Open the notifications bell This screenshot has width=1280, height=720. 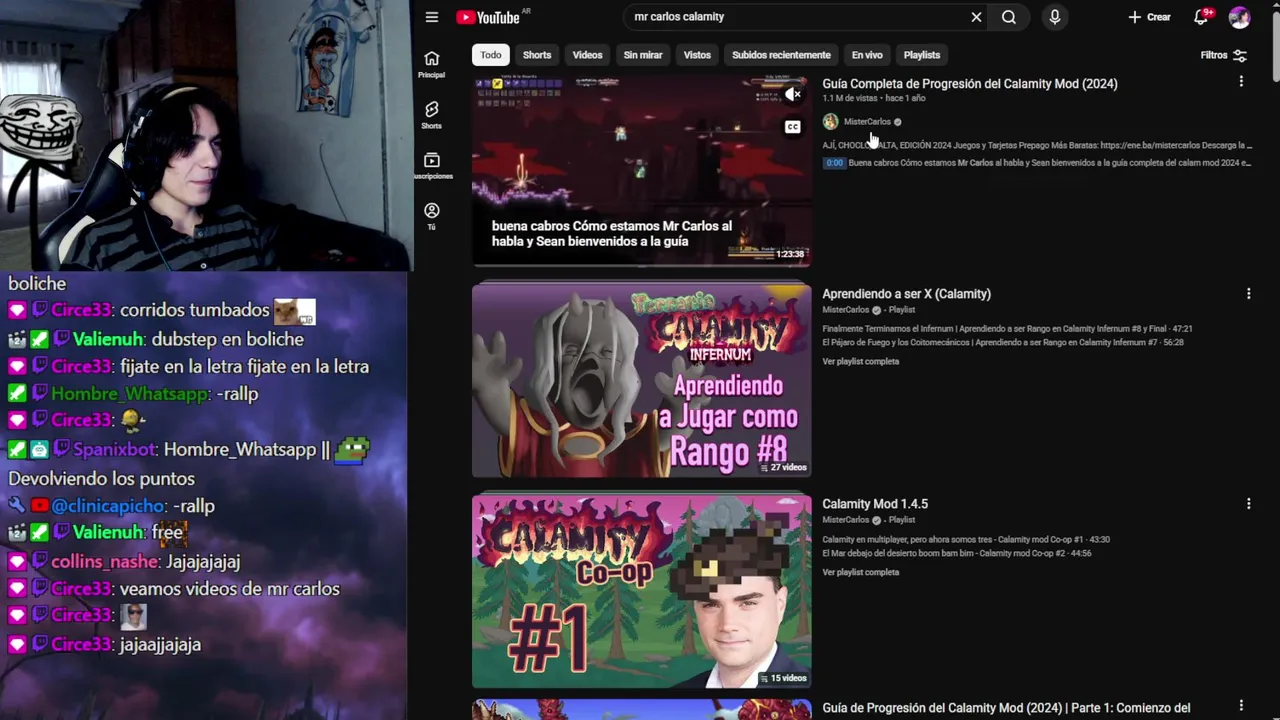point(1202,17)
